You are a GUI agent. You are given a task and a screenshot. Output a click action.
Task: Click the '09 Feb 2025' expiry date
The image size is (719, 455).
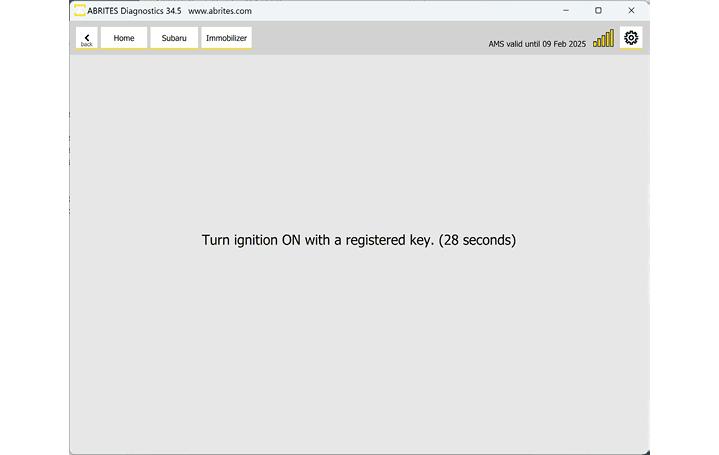click(x=564, y=44)
